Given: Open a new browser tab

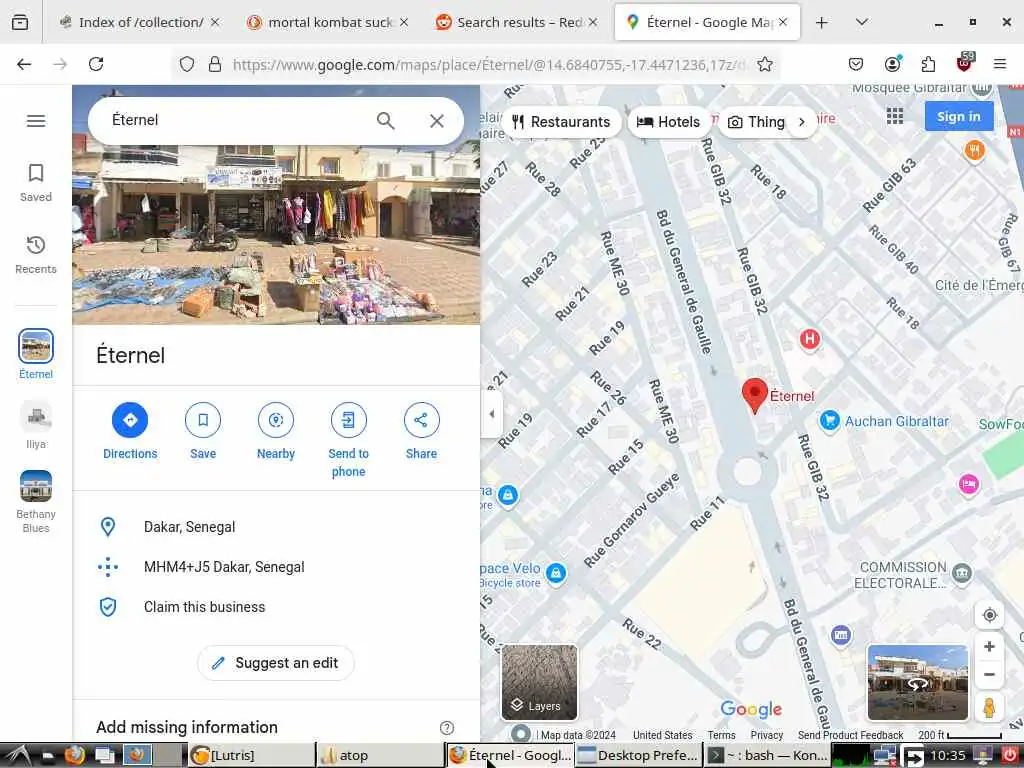Looking at the screenshot, I should click(x=822, y=22).
